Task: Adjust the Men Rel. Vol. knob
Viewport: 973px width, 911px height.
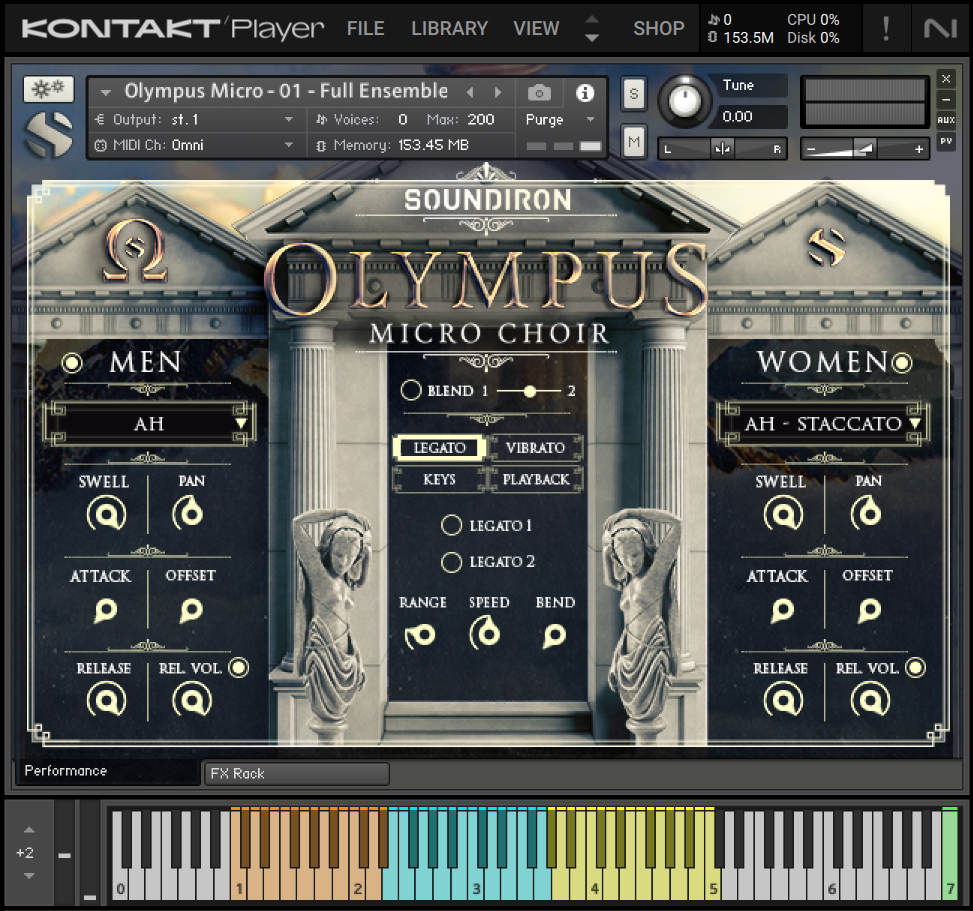Action: click(x=192, y=700)
